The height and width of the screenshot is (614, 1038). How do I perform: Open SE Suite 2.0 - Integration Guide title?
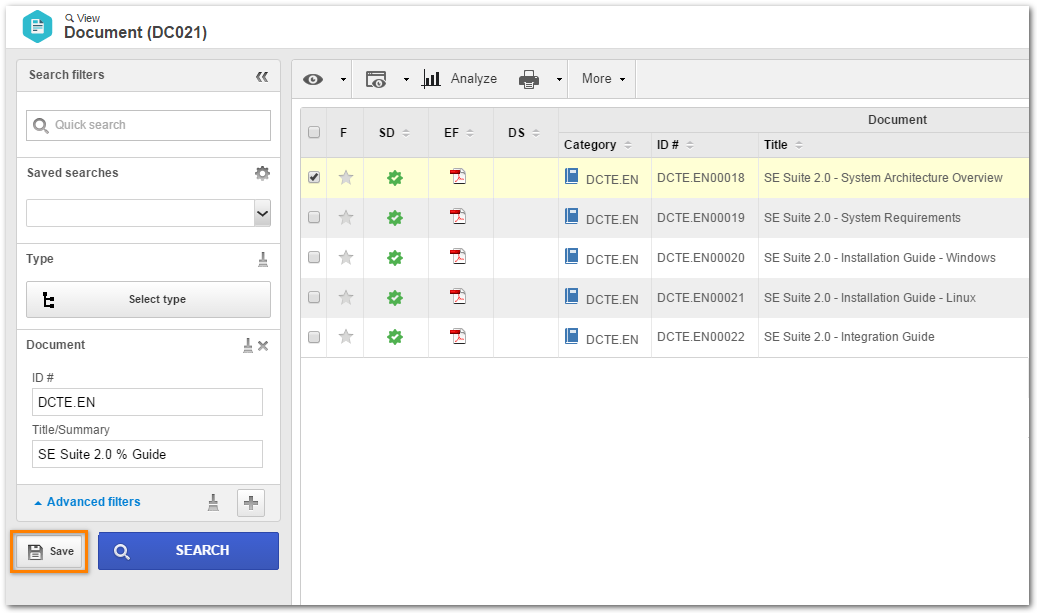[x=849, y=337]
